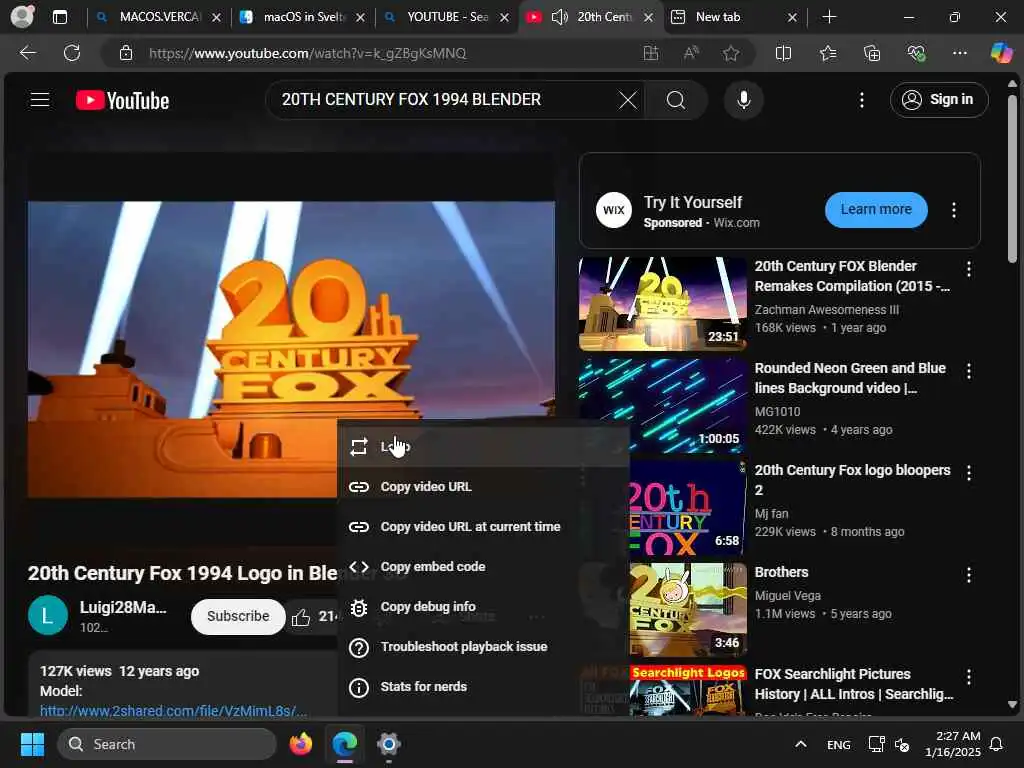
Task: Select Copy embed code
Action: click(x=483, y=566)
